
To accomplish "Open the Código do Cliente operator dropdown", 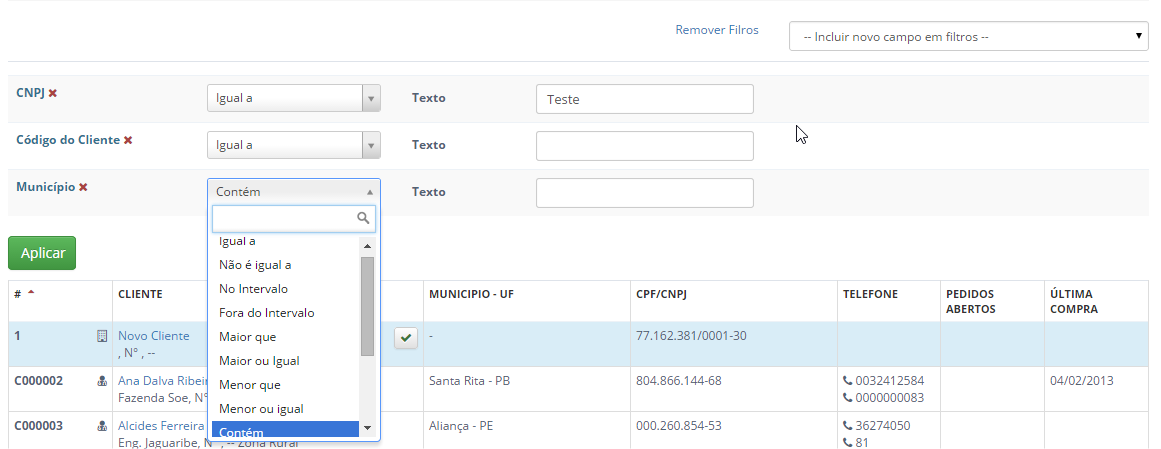I will [x=293, y=145].
